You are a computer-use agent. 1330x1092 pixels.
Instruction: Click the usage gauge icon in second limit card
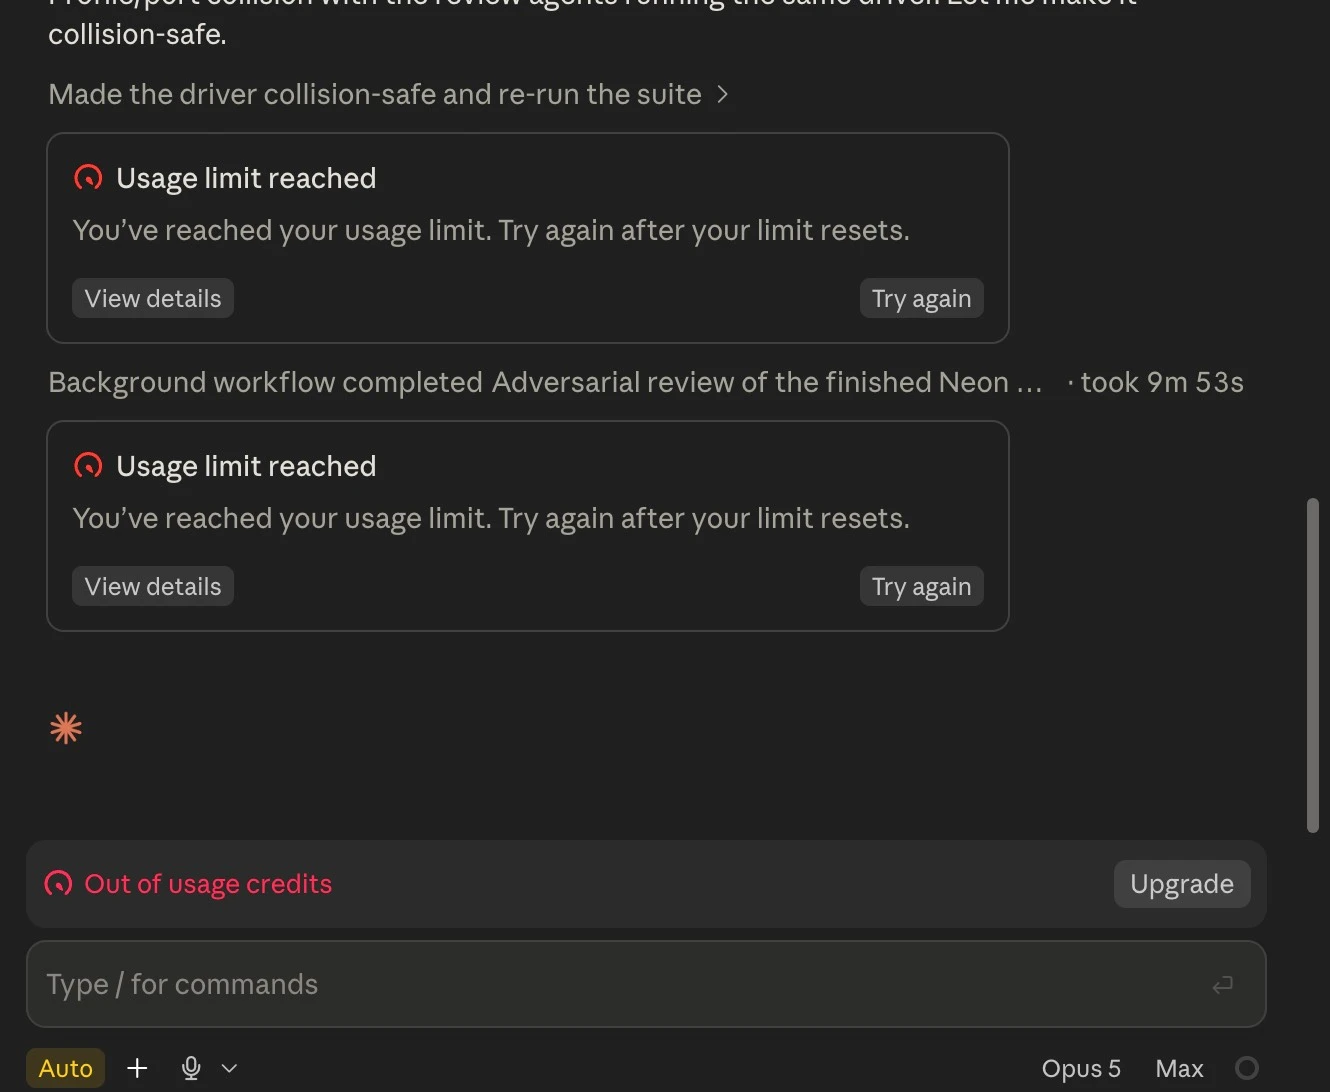click(x=88, y=466)
